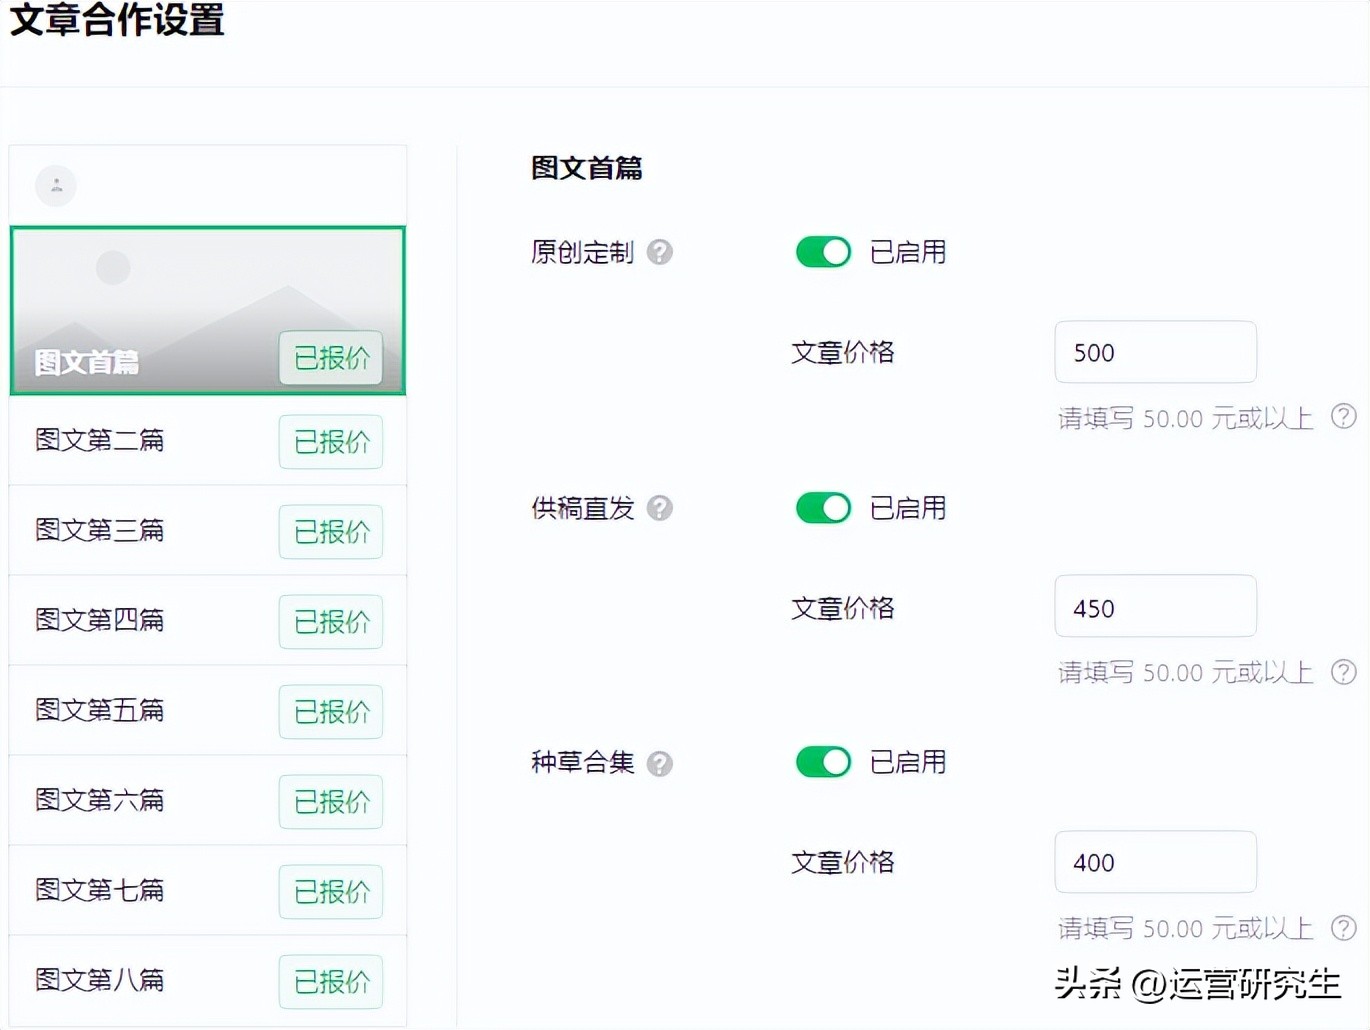Click the avatar placeholder icon above the list
The height and width of the screenshot is (1030, 1370).
(x=55, y=185)
